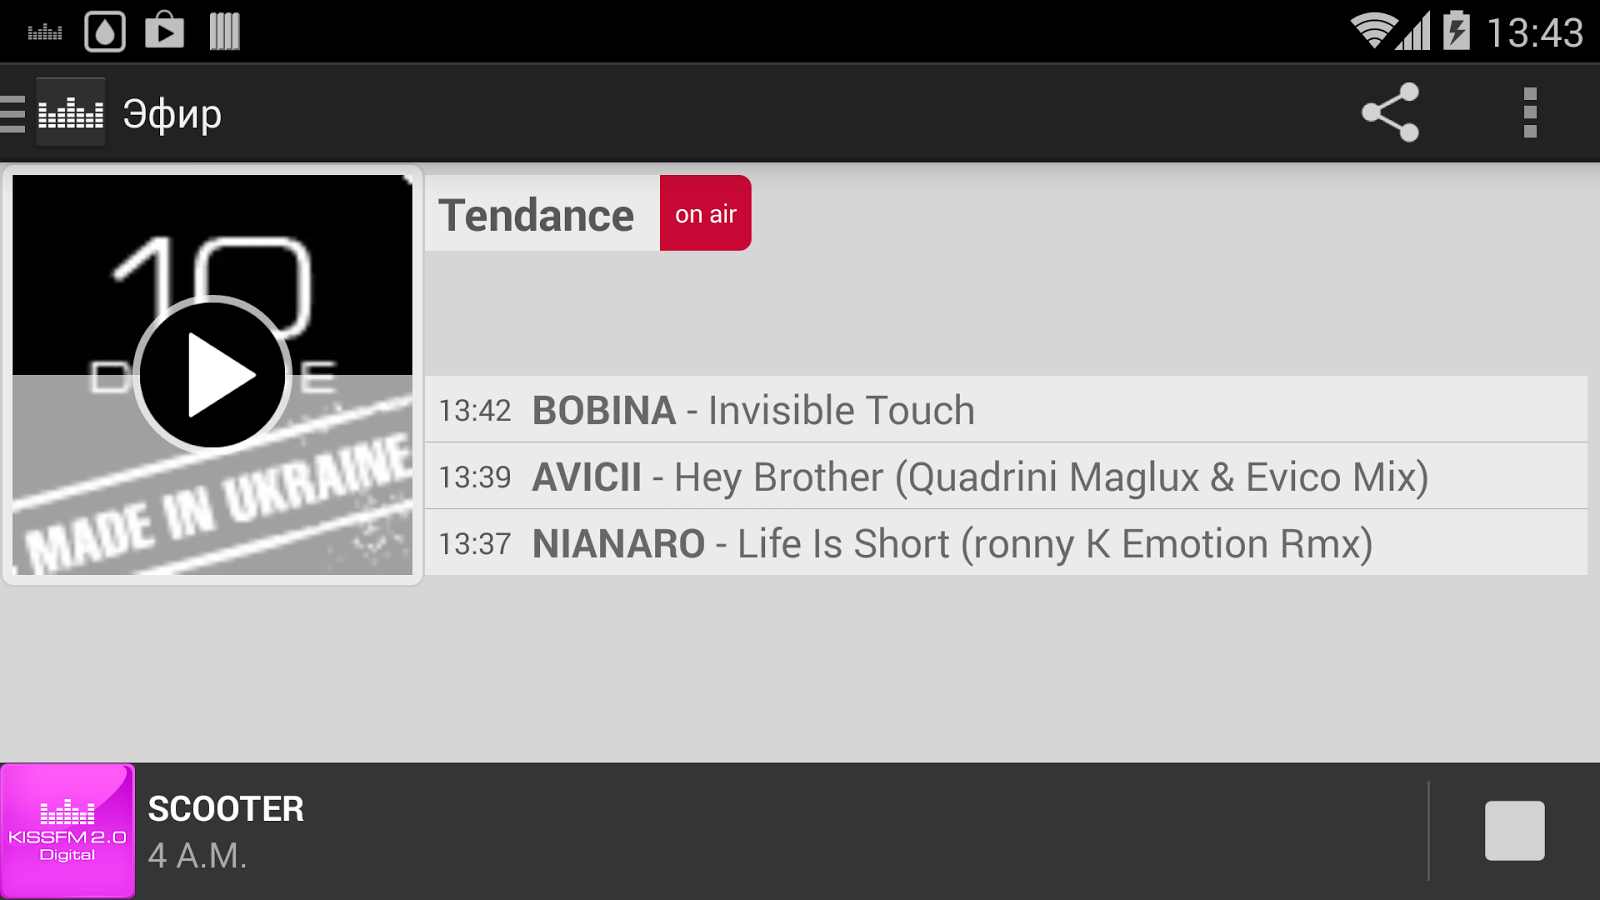Open the Made in Ukraine album cover
This screenshot has height=900, width=1600.
pyautogui.click(x=212, y=375)
